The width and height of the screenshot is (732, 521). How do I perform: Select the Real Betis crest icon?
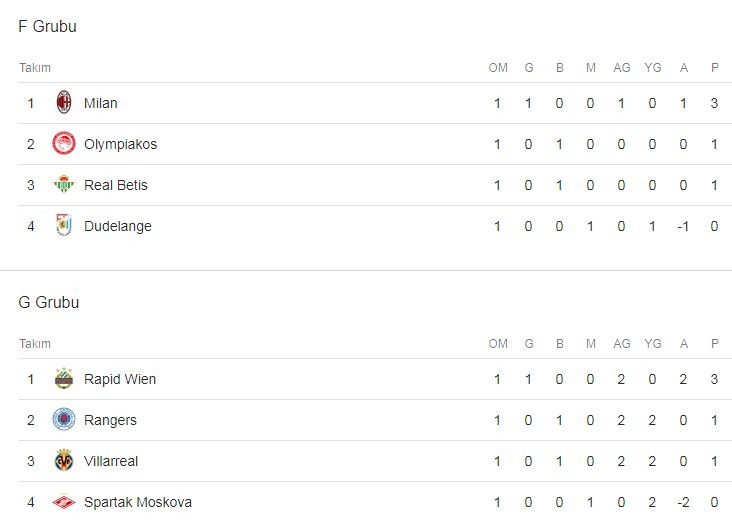point(64,185)
